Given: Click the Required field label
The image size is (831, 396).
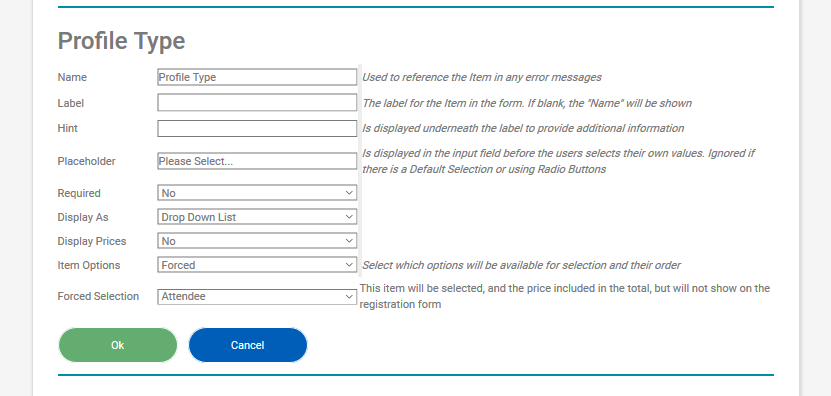Looking at the screenshot, I should (x=79, y=193).
